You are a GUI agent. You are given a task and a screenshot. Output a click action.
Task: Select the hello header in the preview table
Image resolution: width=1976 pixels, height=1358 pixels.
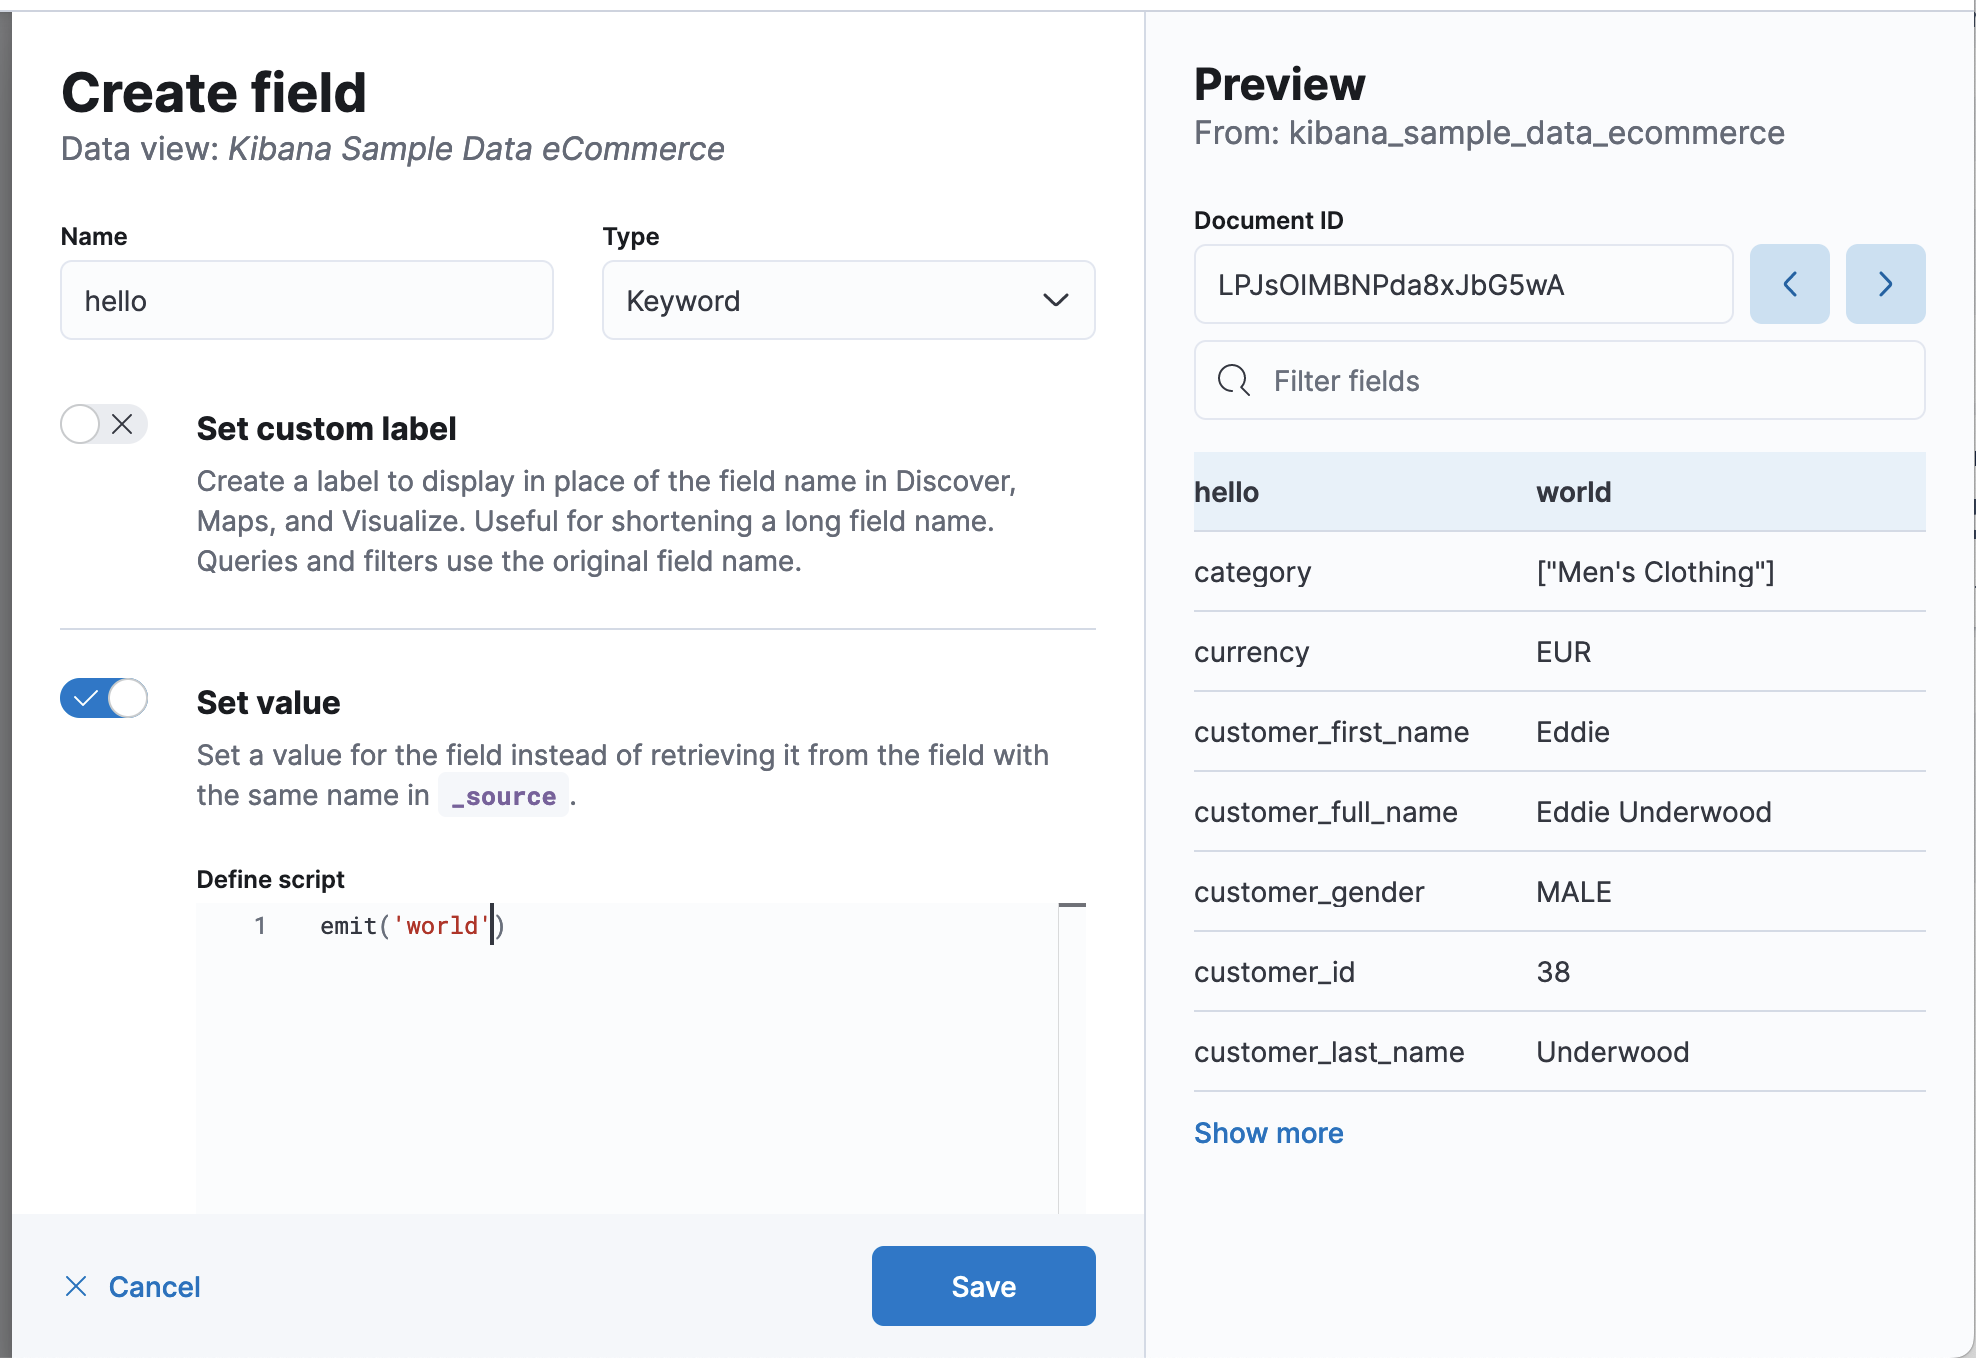pos(1227,491)
